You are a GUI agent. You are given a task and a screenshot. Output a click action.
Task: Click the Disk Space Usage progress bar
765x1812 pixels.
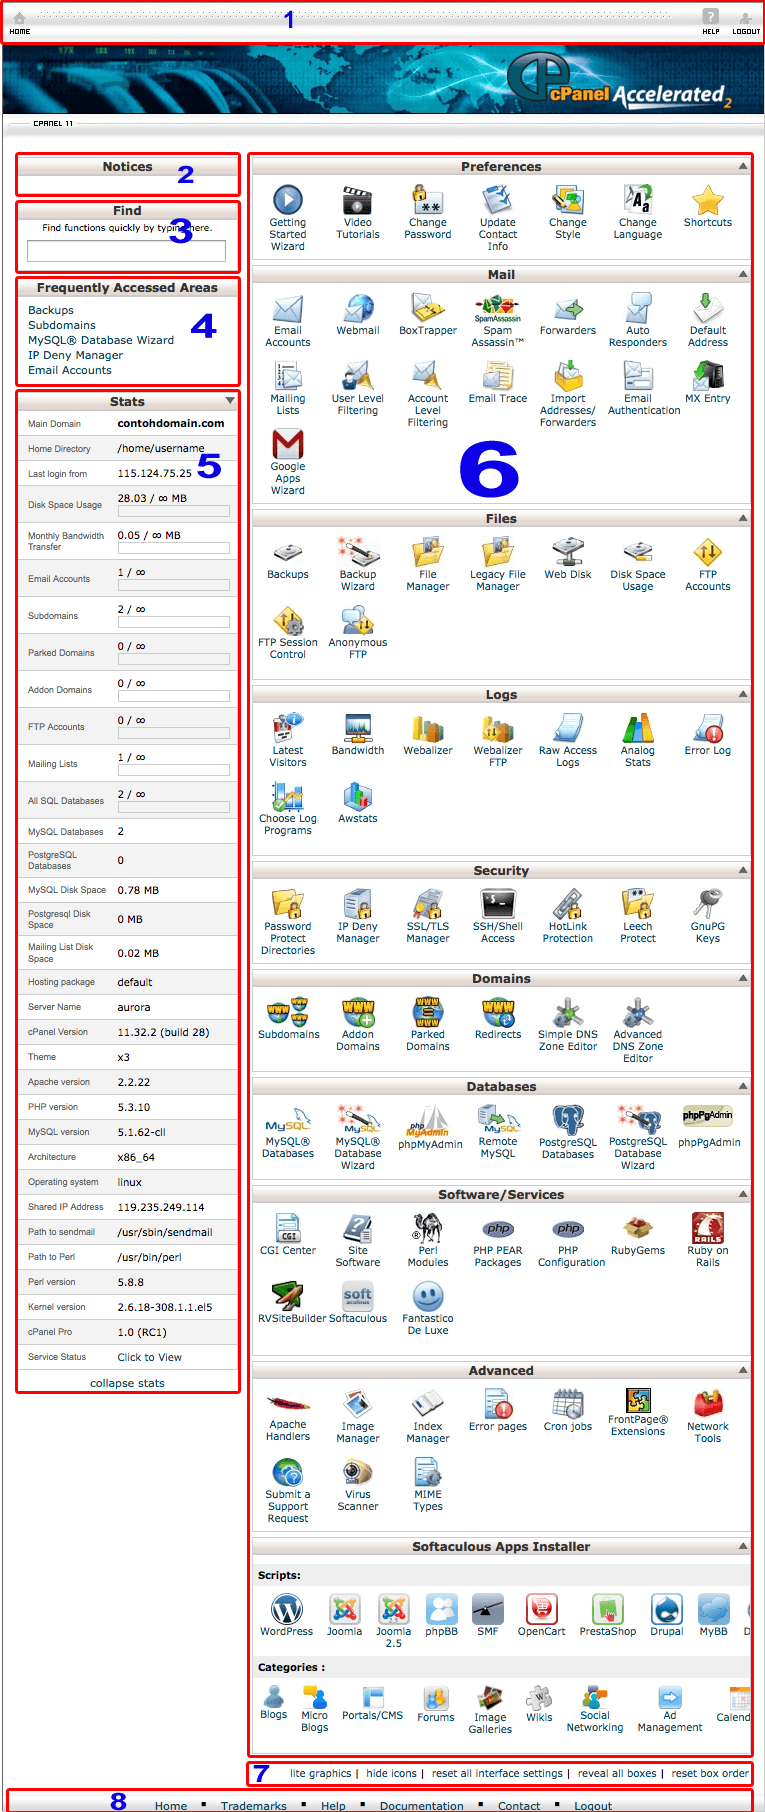(174, 511)
